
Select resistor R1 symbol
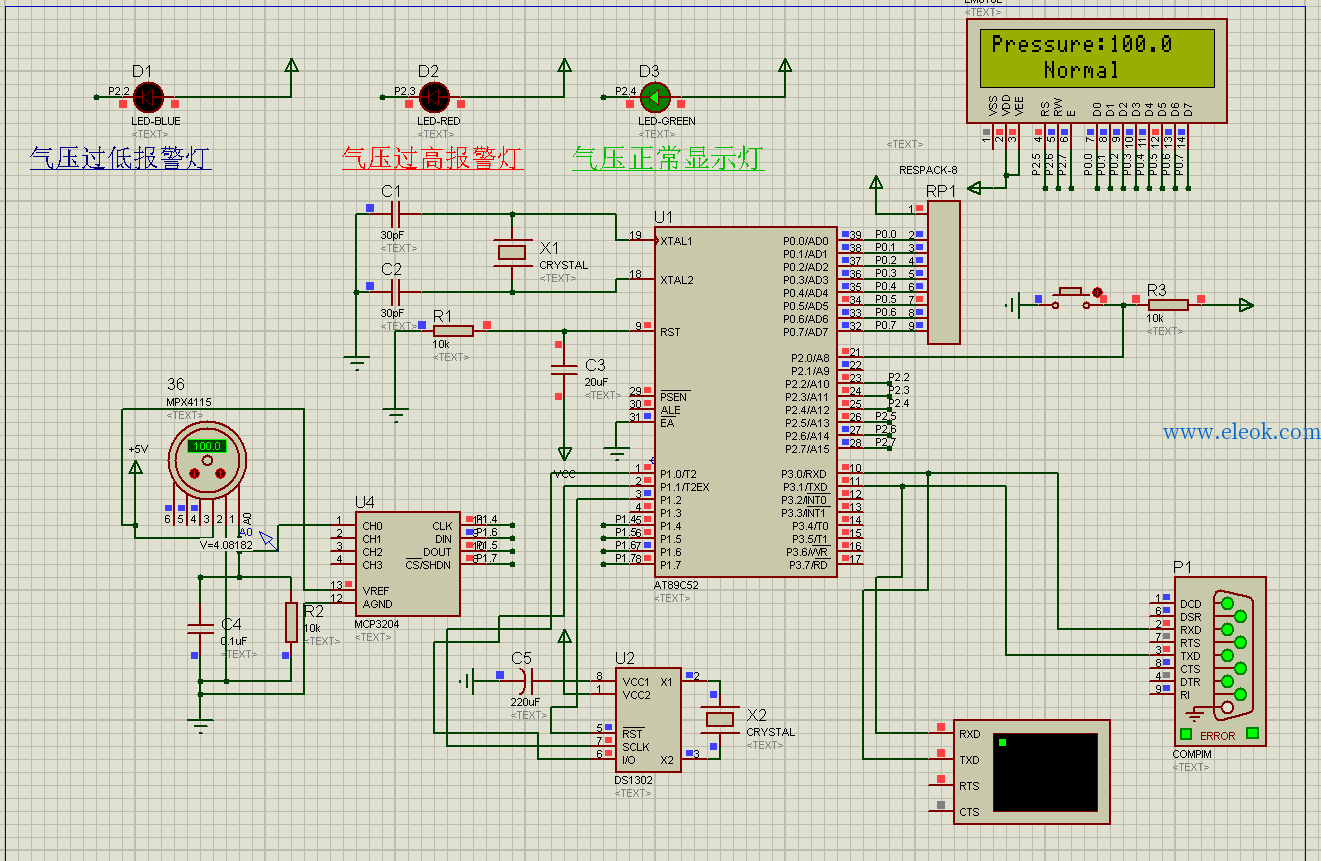(453, 331)
